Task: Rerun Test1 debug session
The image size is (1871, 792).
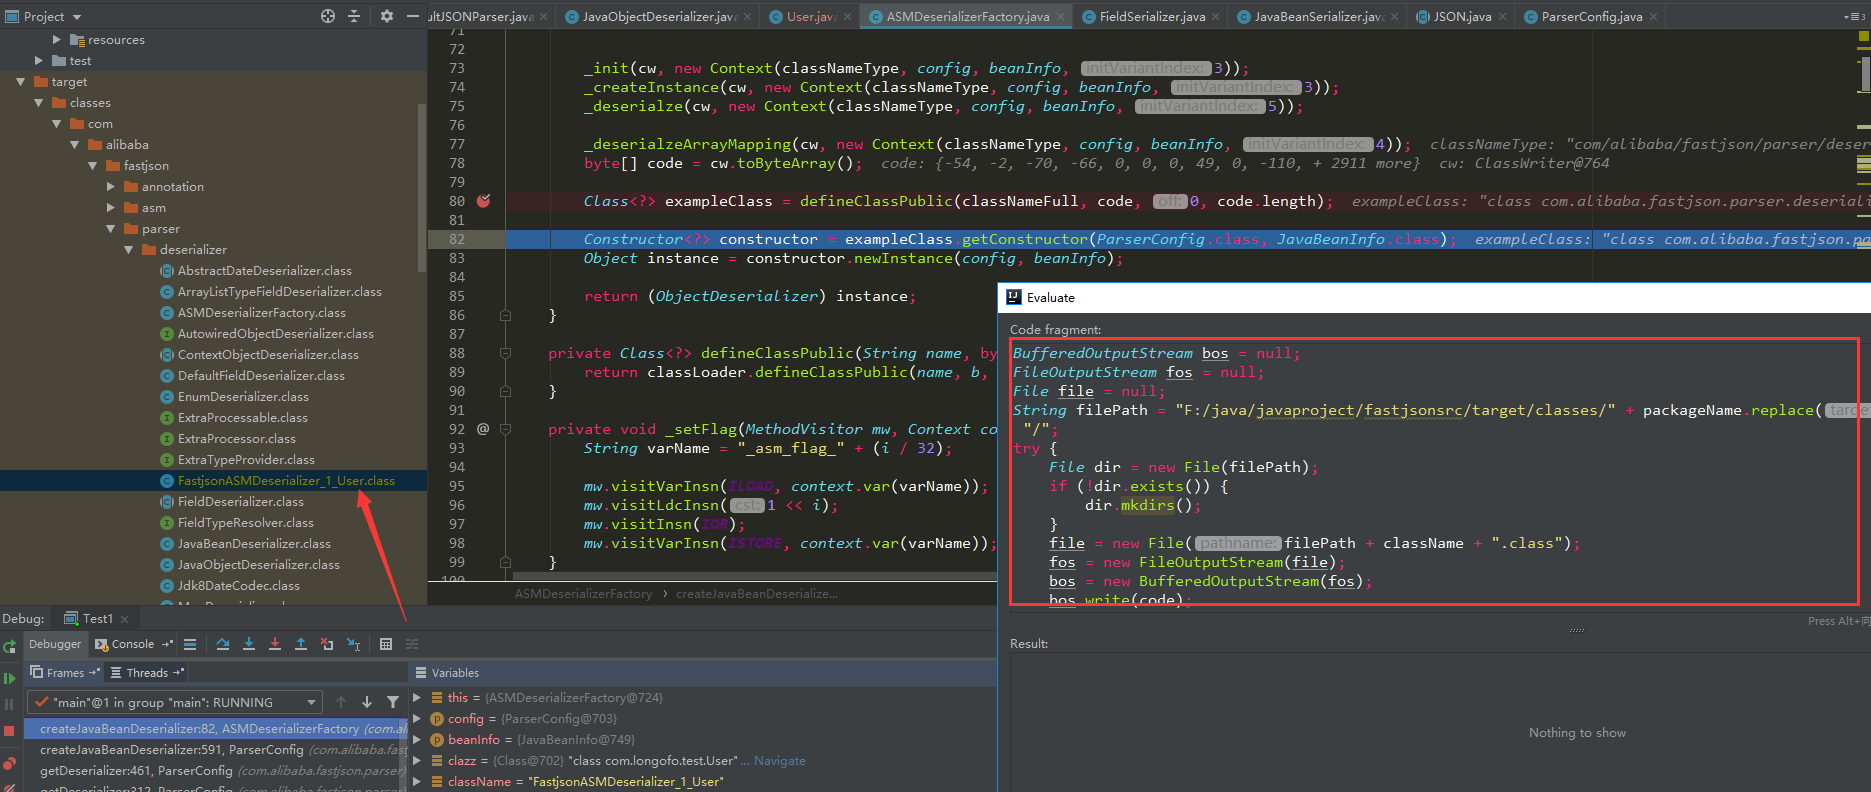Action: coord(10,648)
